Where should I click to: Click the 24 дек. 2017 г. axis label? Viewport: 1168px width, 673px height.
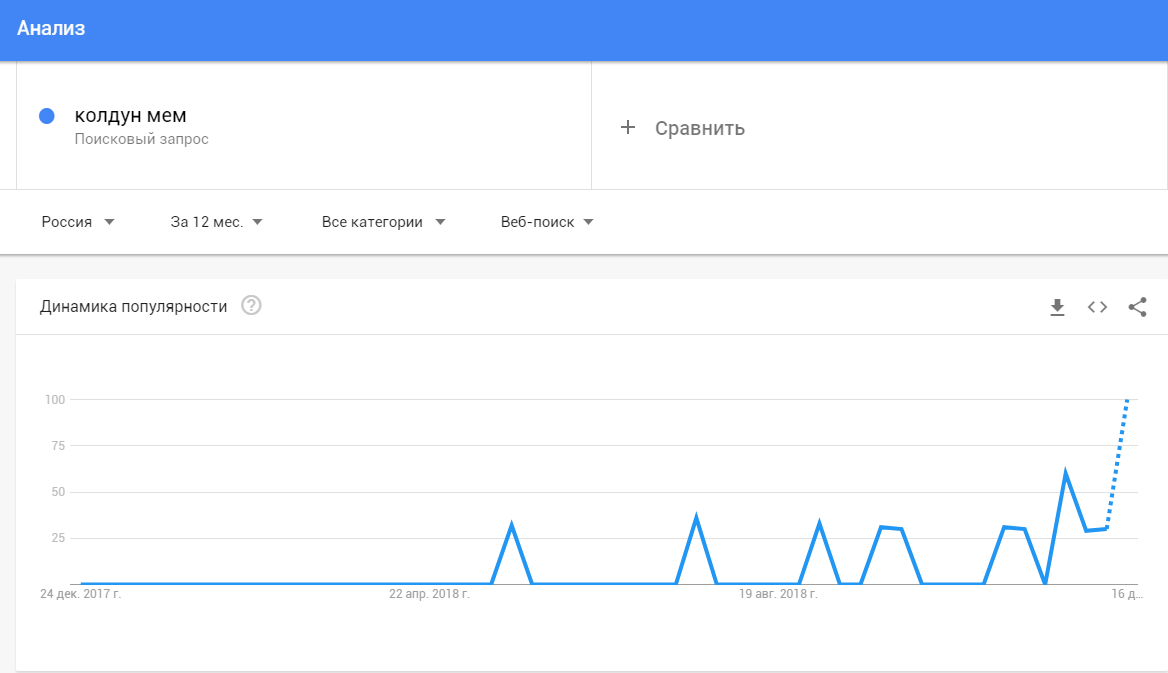(x=80, y=594)
